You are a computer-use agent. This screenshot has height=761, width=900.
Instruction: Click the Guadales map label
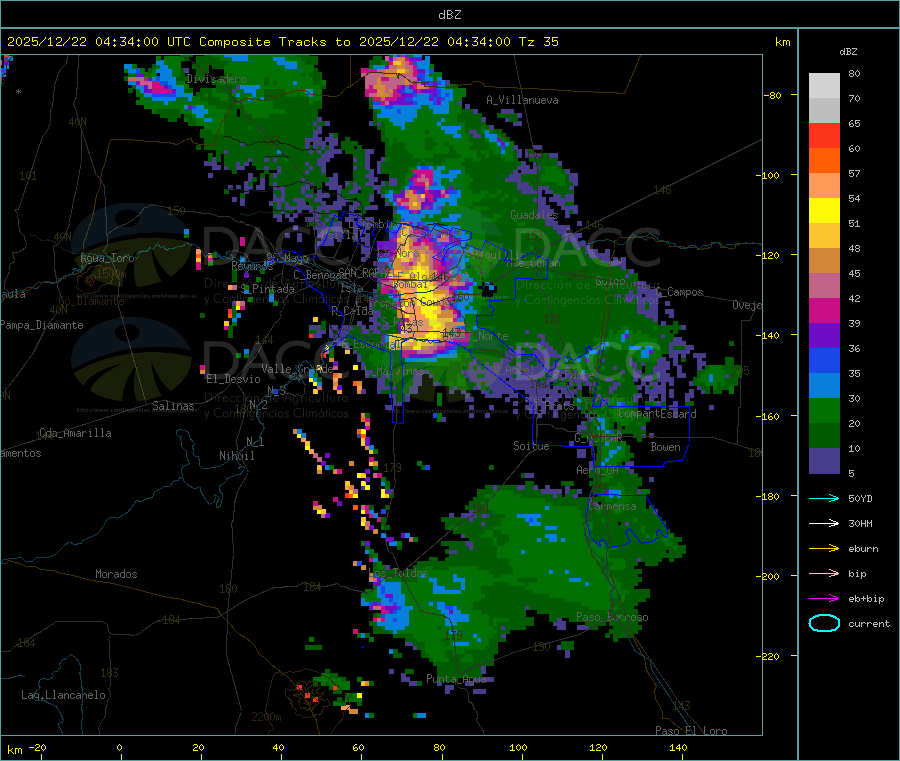pos(534,215)
